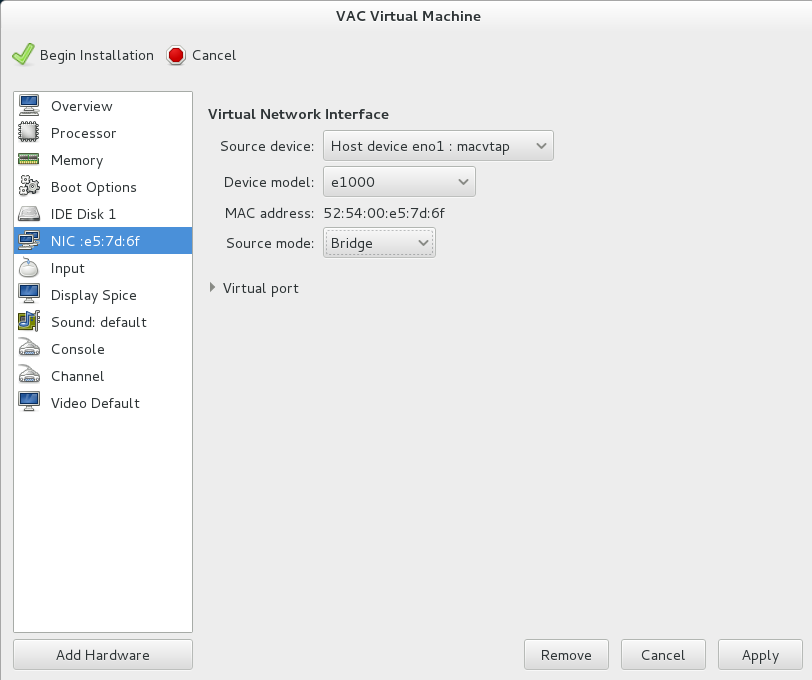Select Console in the hardware list
The height and width of the screenshot is (680, 812).
coord(103,349)
